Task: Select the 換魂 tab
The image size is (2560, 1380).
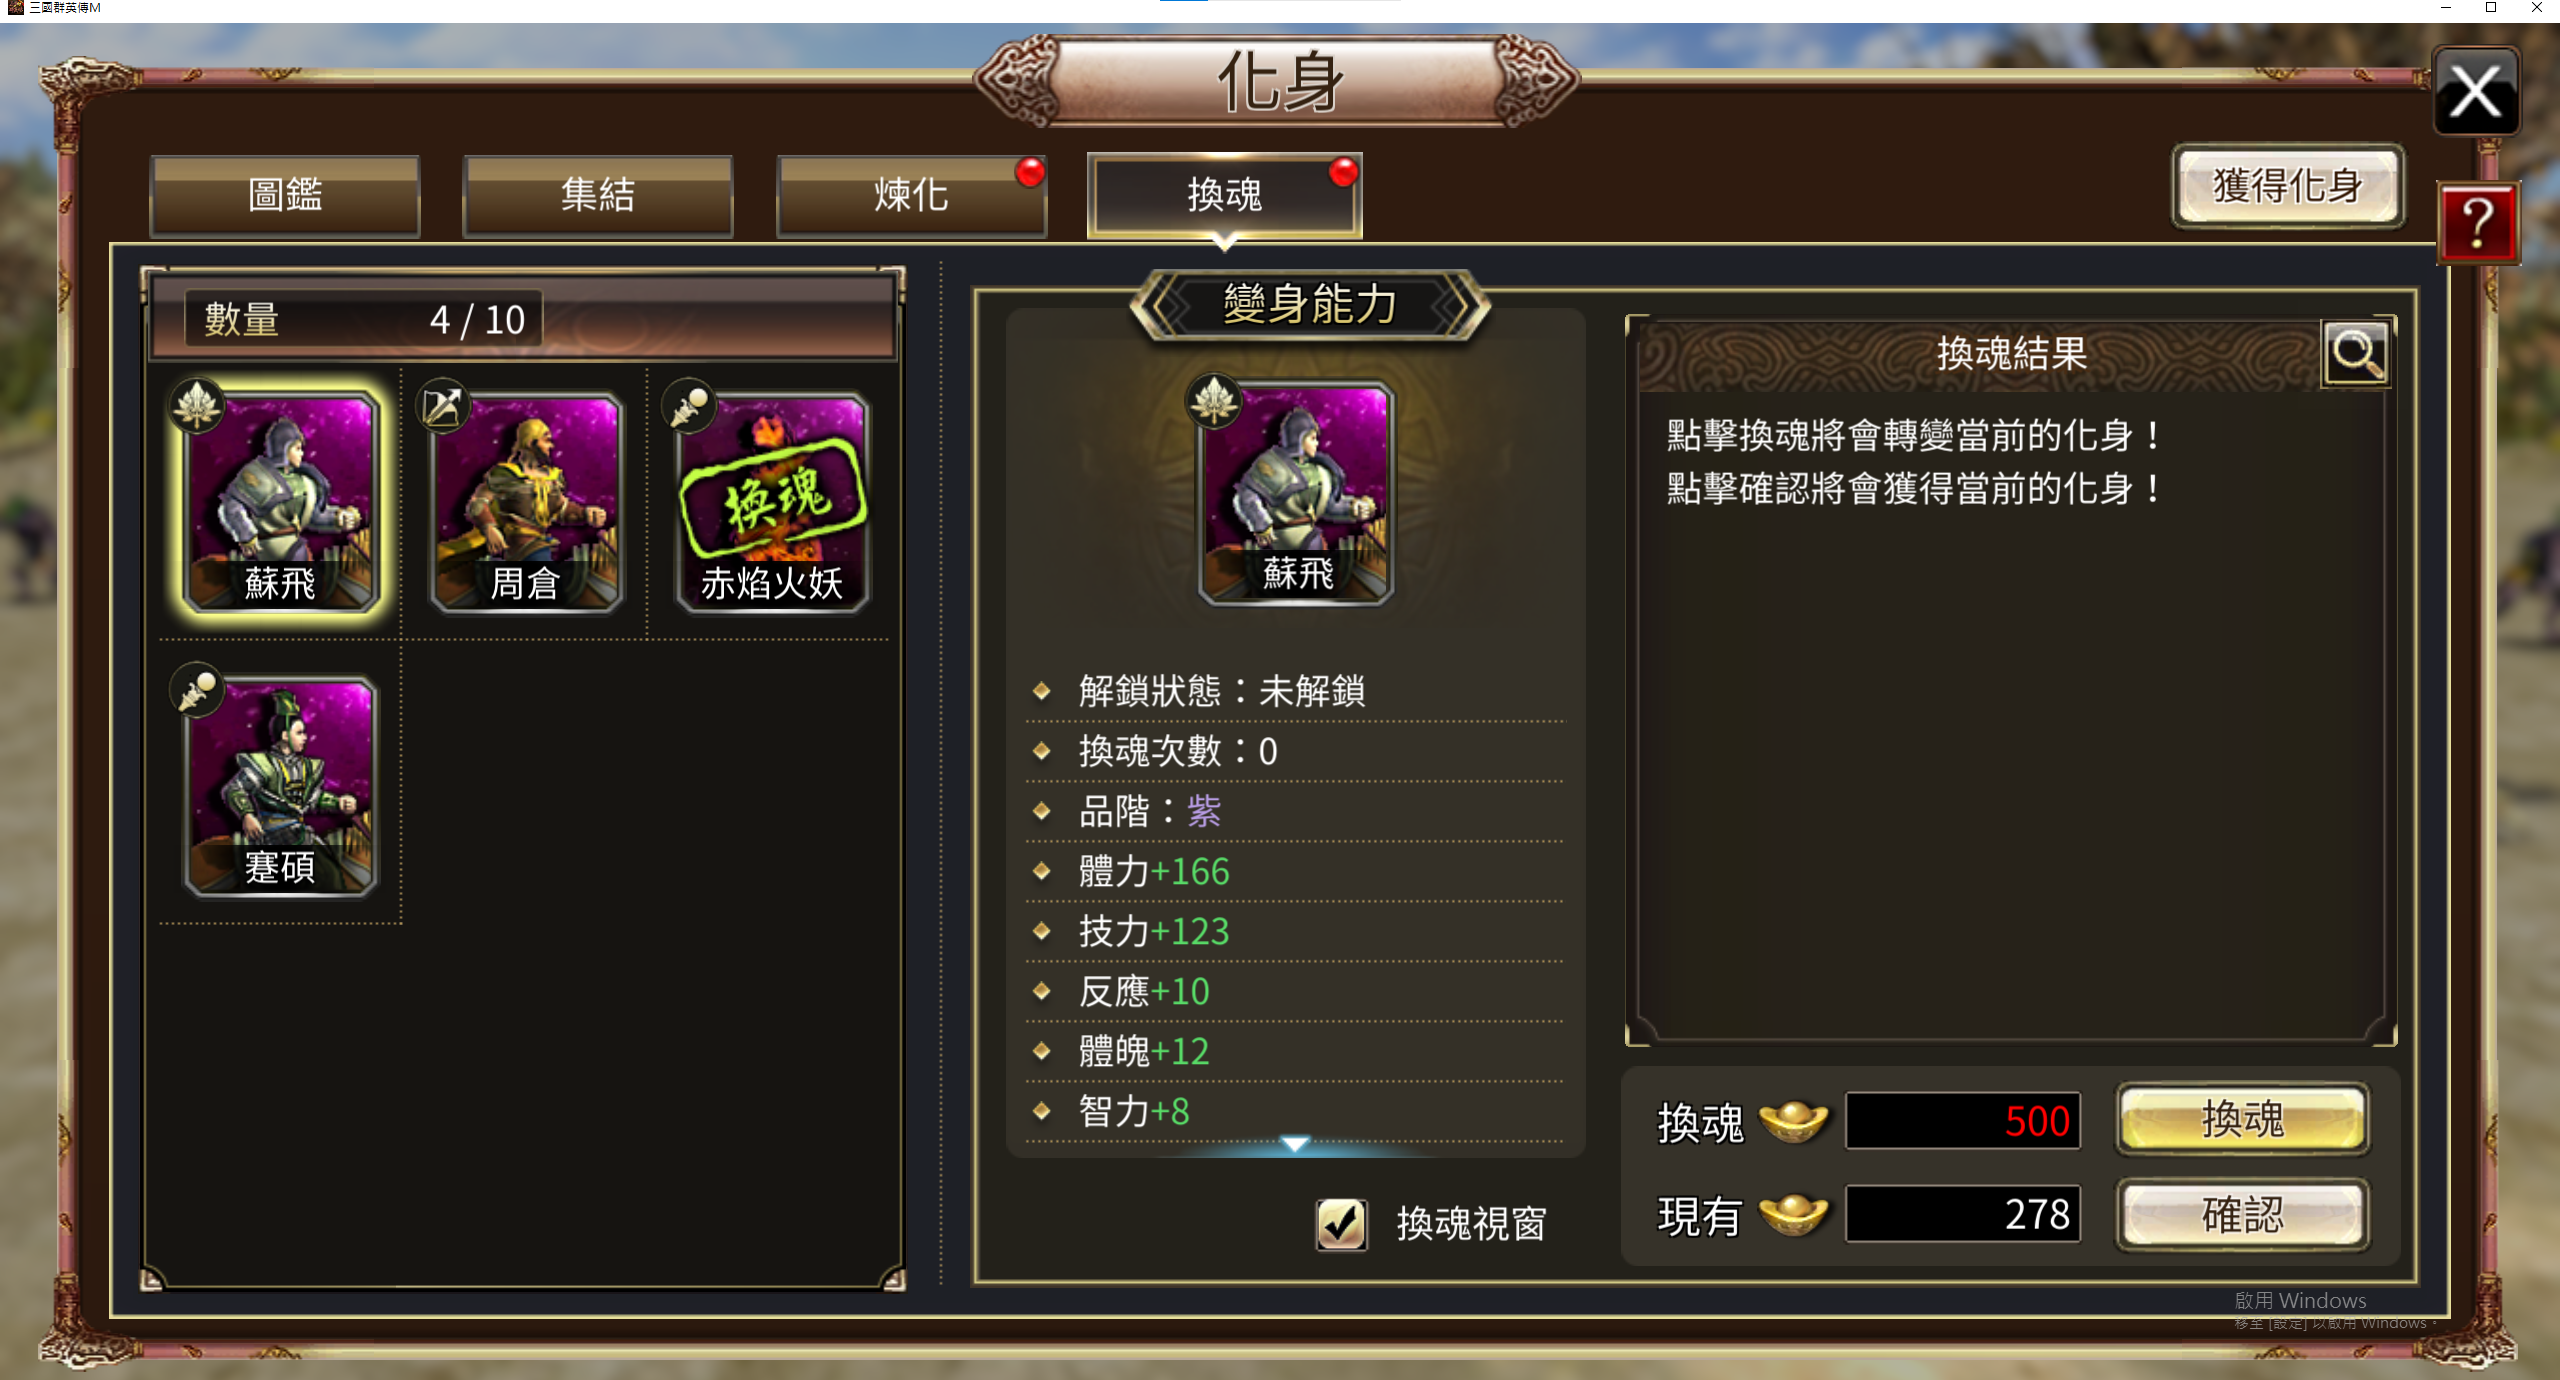Action: point(1225,195)
